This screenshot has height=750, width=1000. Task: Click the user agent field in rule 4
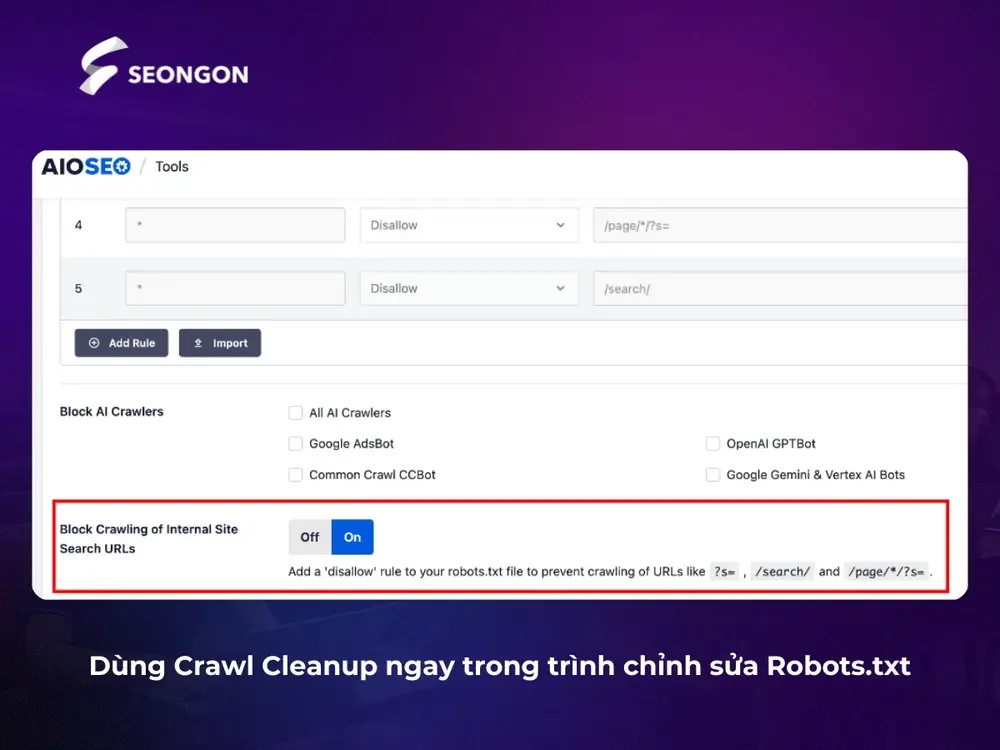(235, 225)
